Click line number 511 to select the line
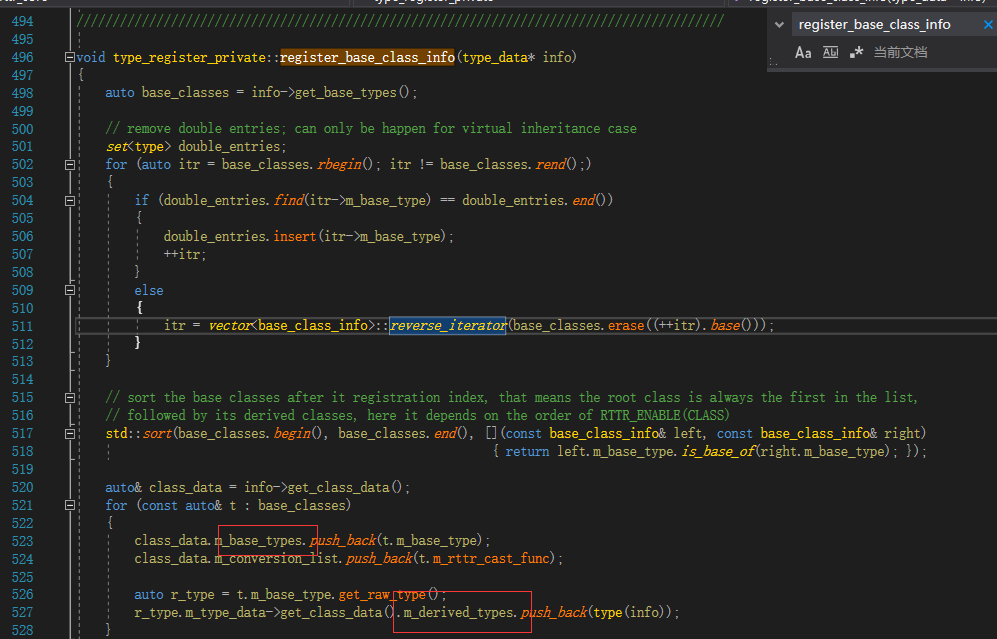997x639 pixels. 22,325
